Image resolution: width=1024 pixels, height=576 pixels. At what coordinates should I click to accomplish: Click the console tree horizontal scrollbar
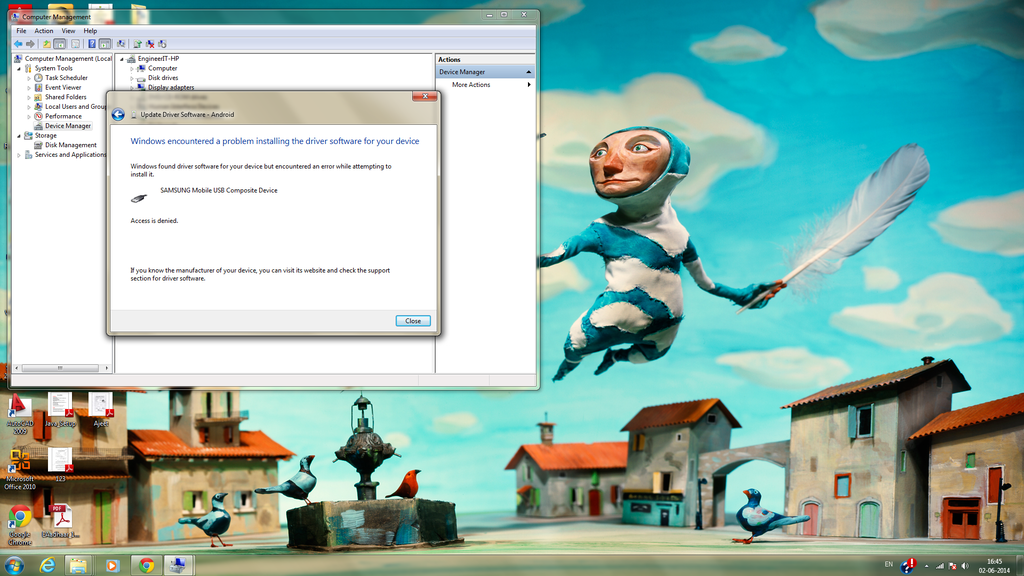point(61,368)
